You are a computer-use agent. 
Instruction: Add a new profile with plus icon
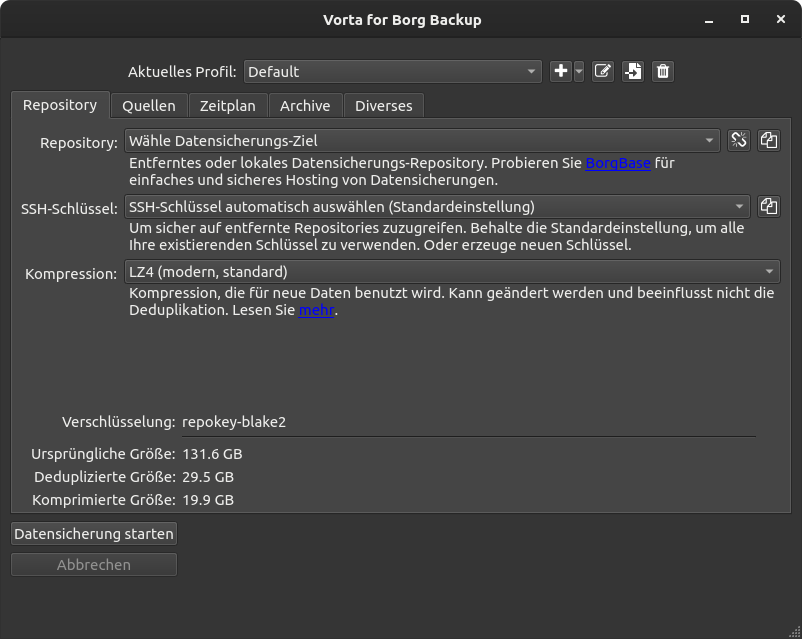point(561,71)
